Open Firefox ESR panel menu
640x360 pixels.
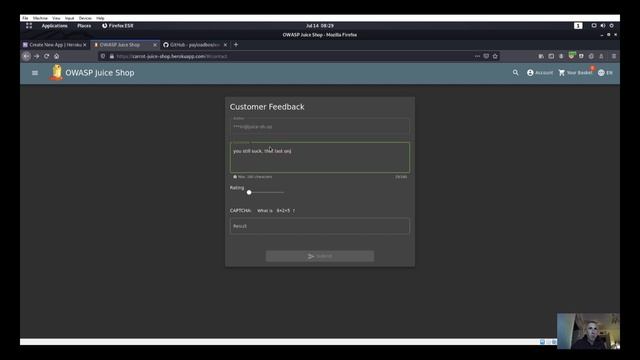pos(118,26)
